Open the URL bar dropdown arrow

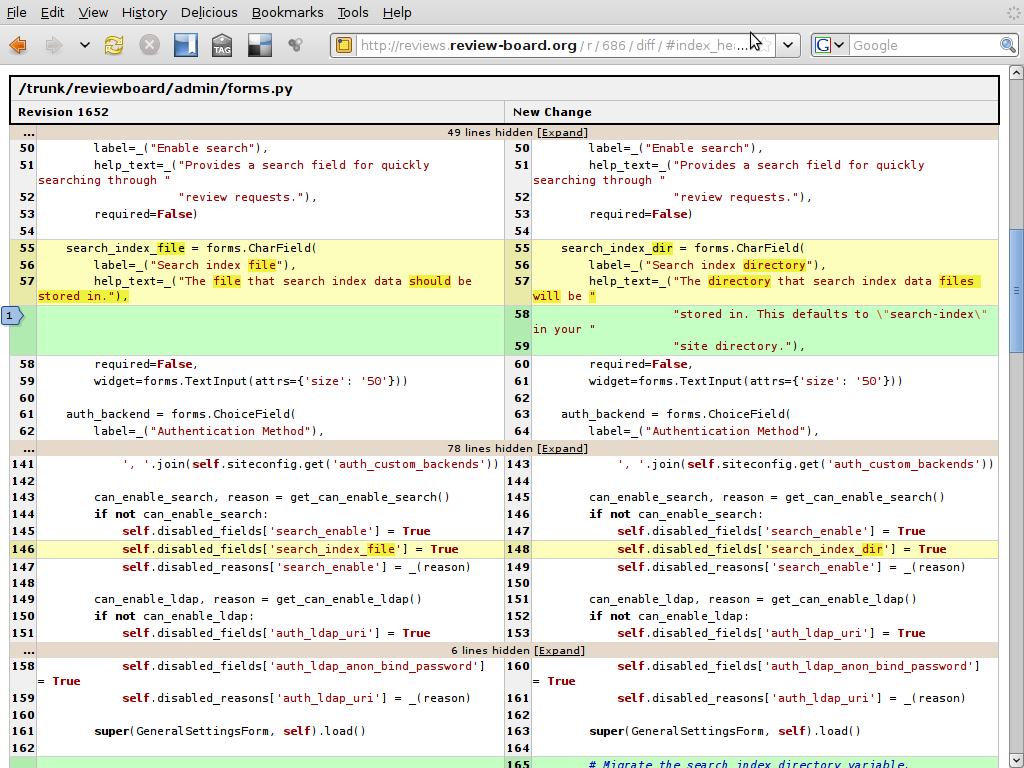[788, 45]
